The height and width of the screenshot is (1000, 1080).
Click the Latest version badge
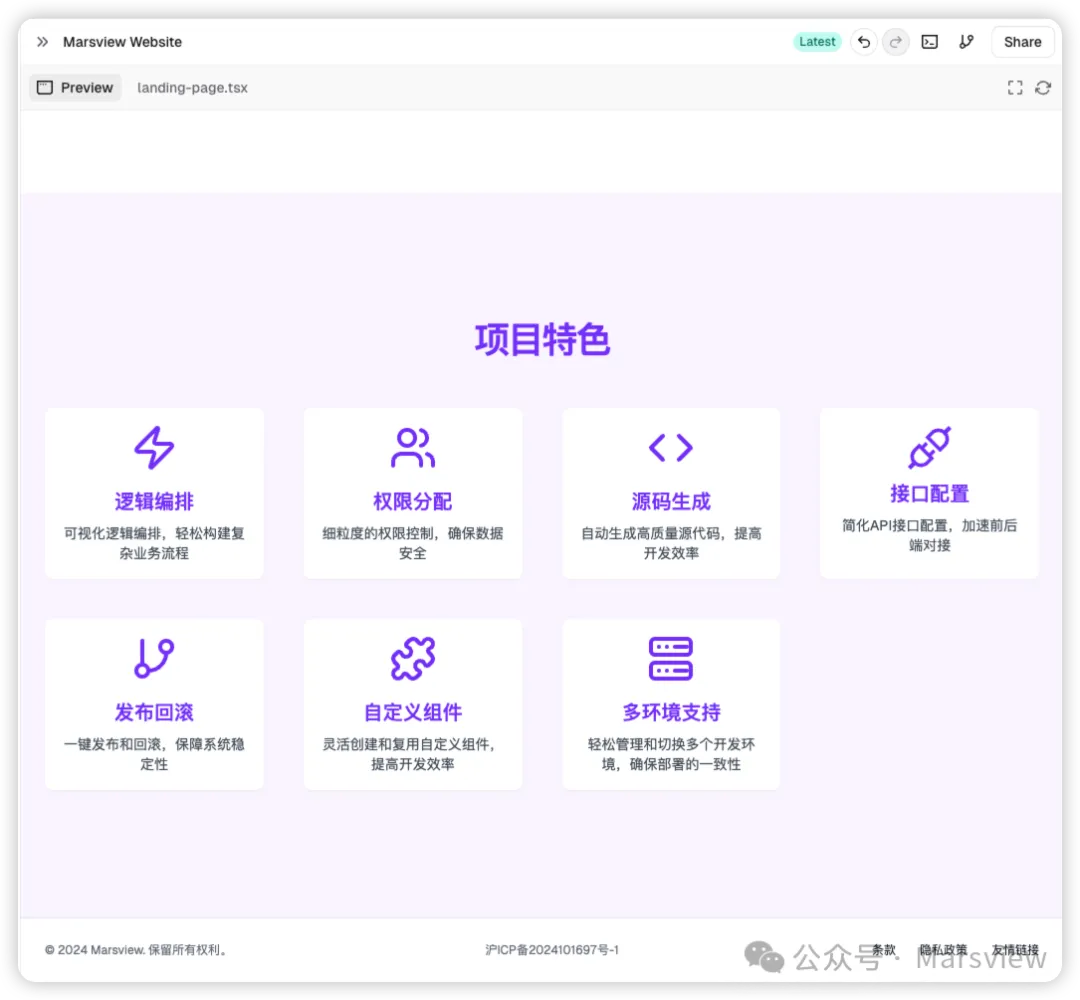click(817, 42)
